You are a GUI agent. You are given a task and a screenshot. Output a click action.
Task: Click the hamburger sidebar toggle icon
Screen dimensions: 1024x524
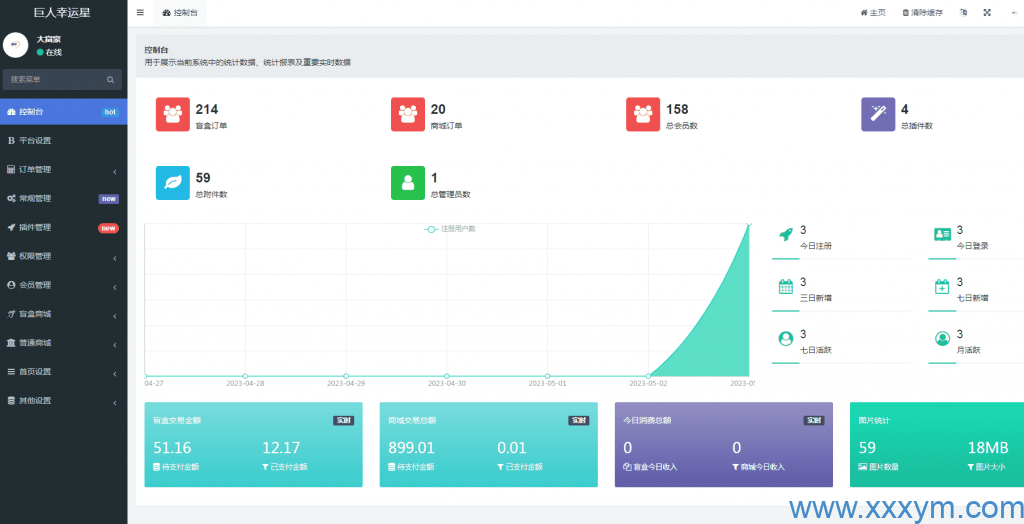pyautogui.click(x=140, y=13)
